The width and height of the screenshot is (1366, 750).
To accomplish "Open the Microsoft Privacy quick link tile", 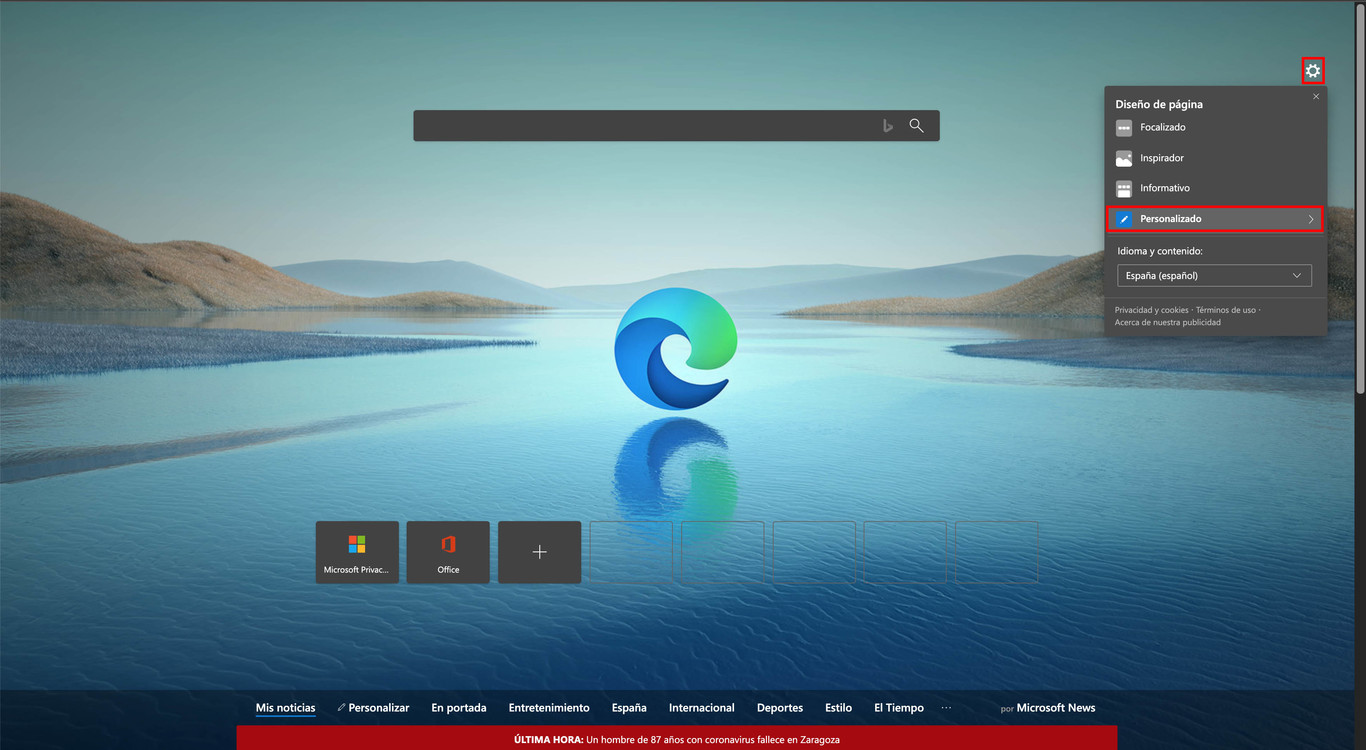I will (x=357, y=552).
